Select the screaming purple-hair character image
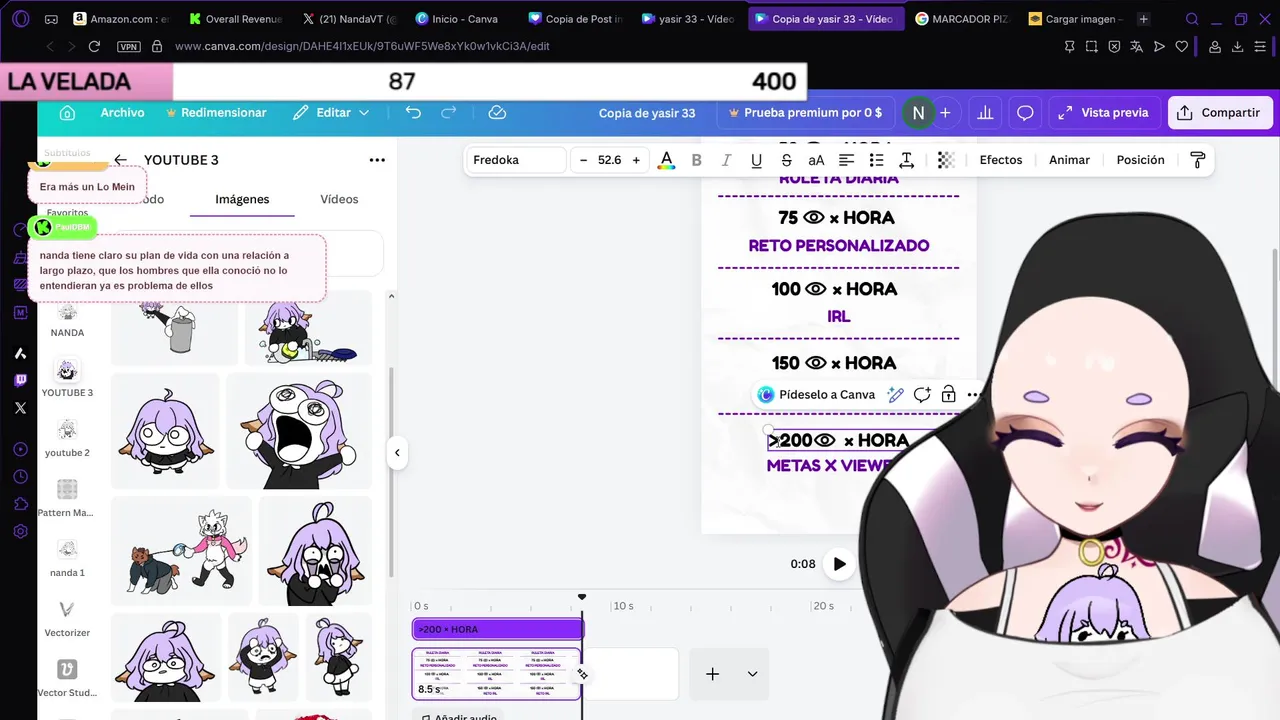1280x720 pixels. click(298, 431)
